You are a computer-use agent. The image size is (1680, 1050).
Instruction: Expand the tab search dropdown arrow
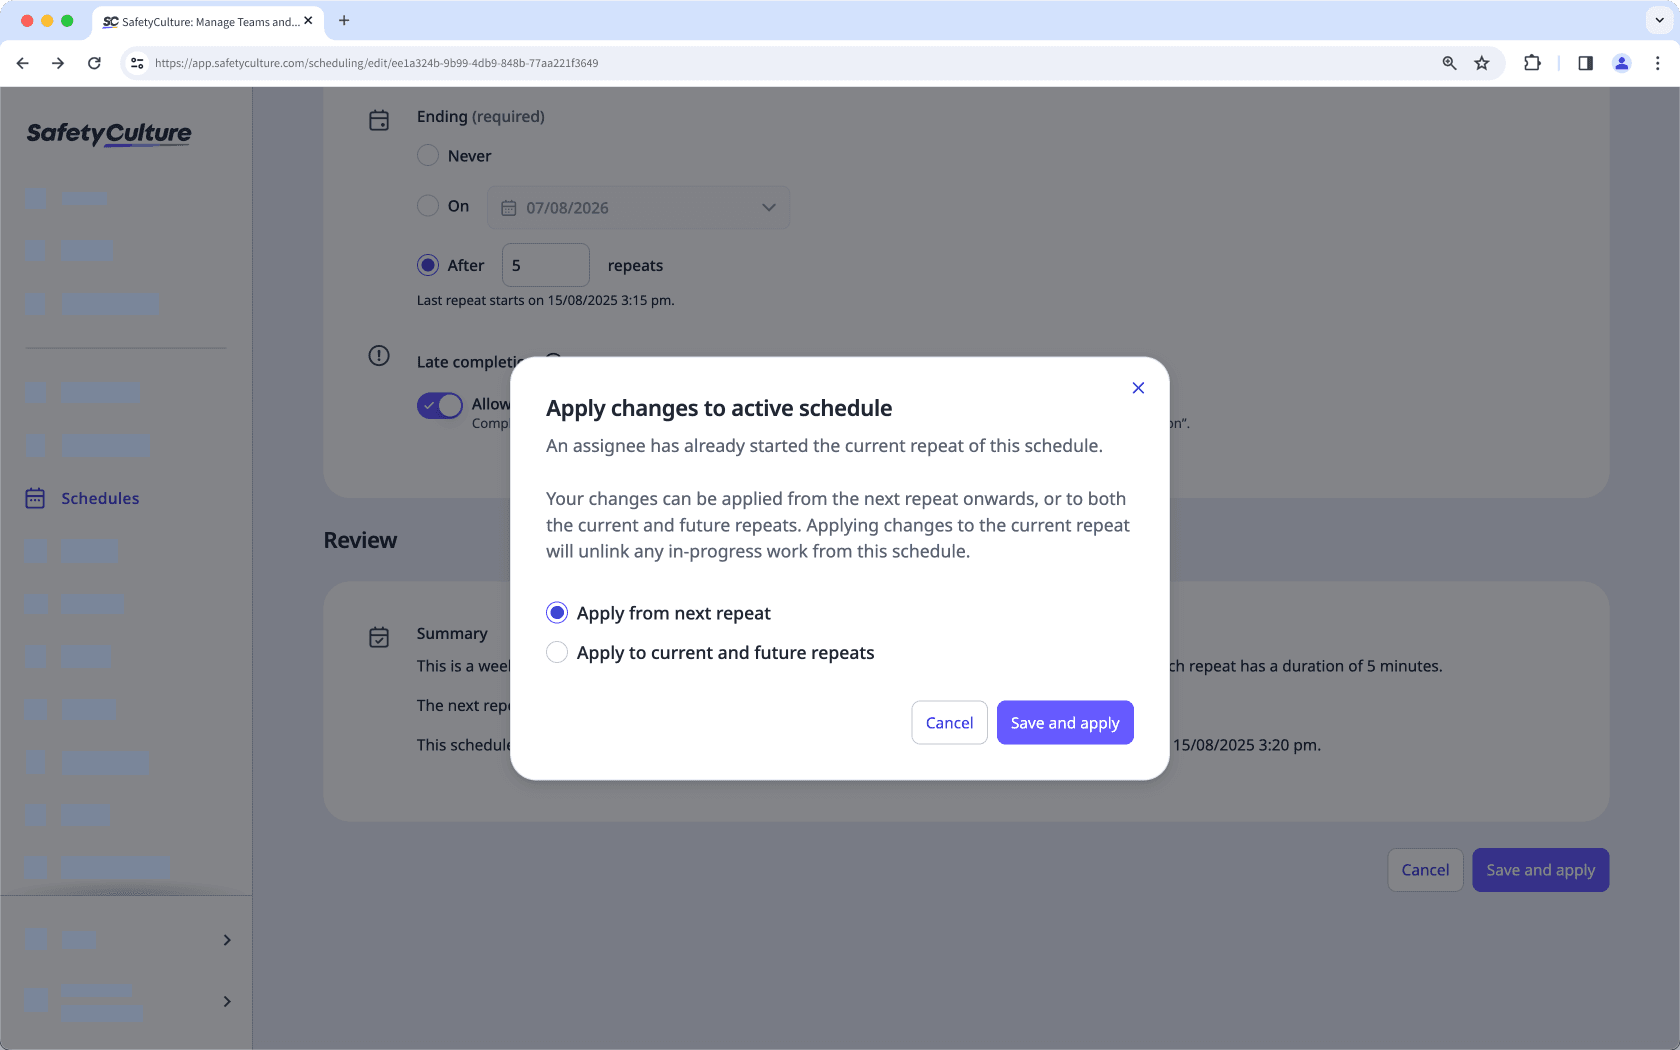1659,20
